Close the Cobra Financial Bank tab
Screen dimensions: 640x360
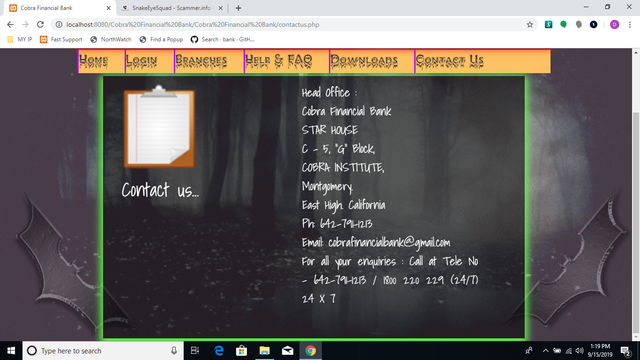(109, 8)
